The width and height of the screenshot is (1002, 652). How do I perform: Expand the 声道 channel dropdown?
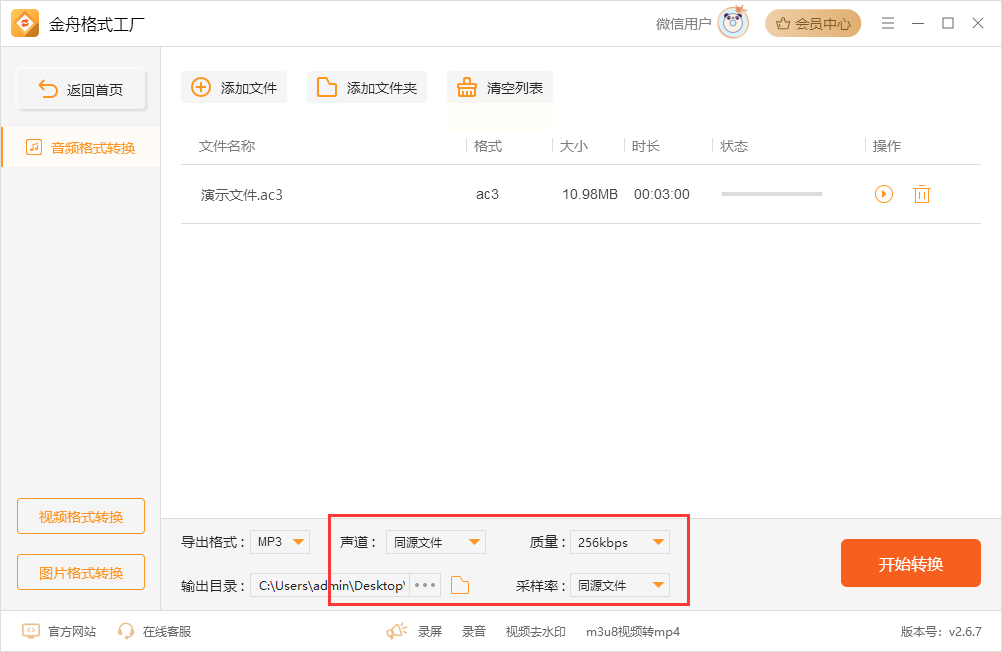click(436, 542)
